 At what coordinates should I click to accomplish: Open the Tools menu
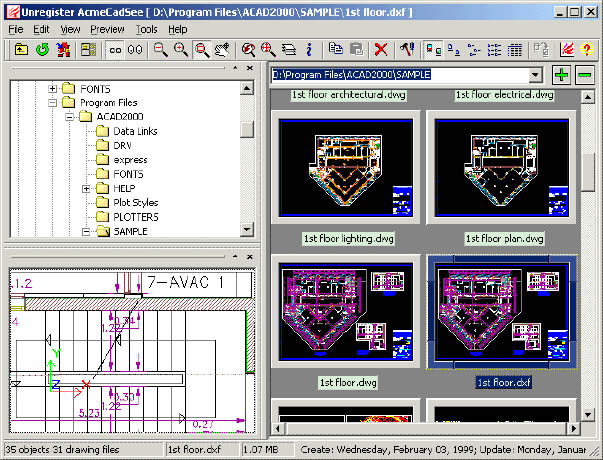(x=147, y=30)
